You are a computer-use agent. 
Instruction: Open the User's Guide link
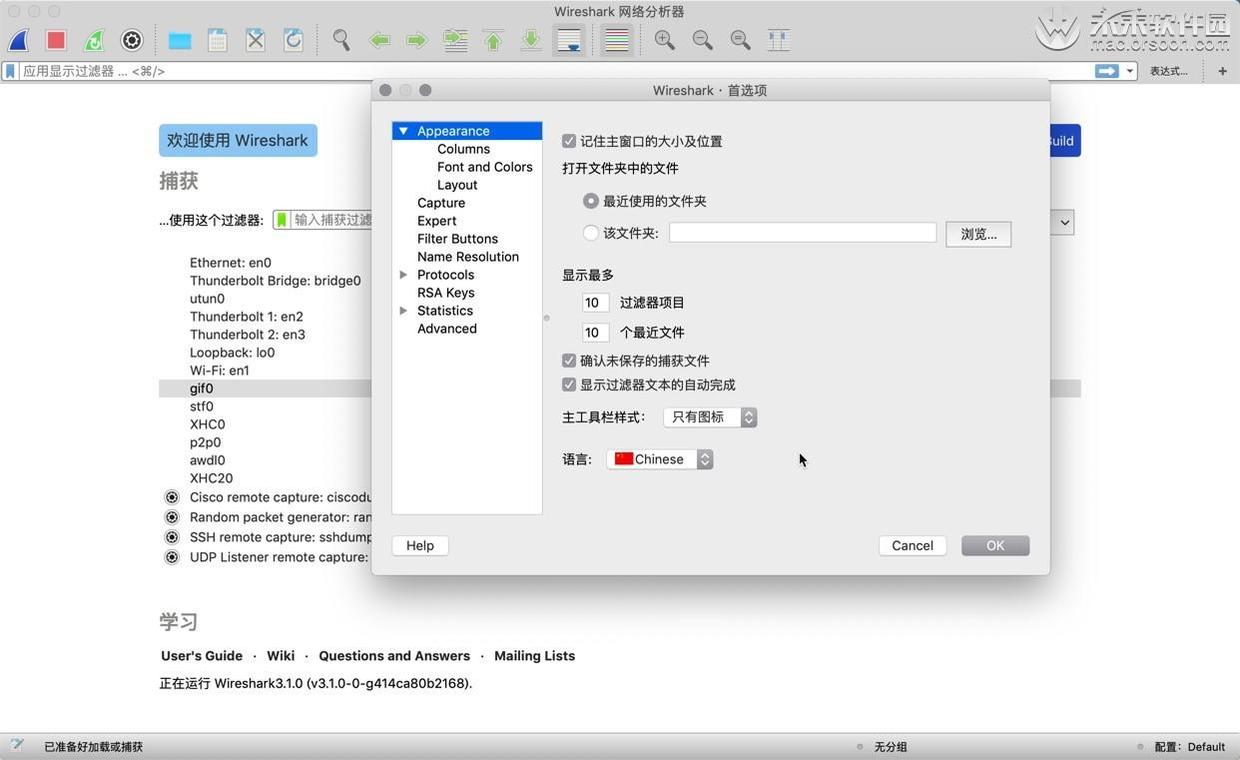click(202, 656)
